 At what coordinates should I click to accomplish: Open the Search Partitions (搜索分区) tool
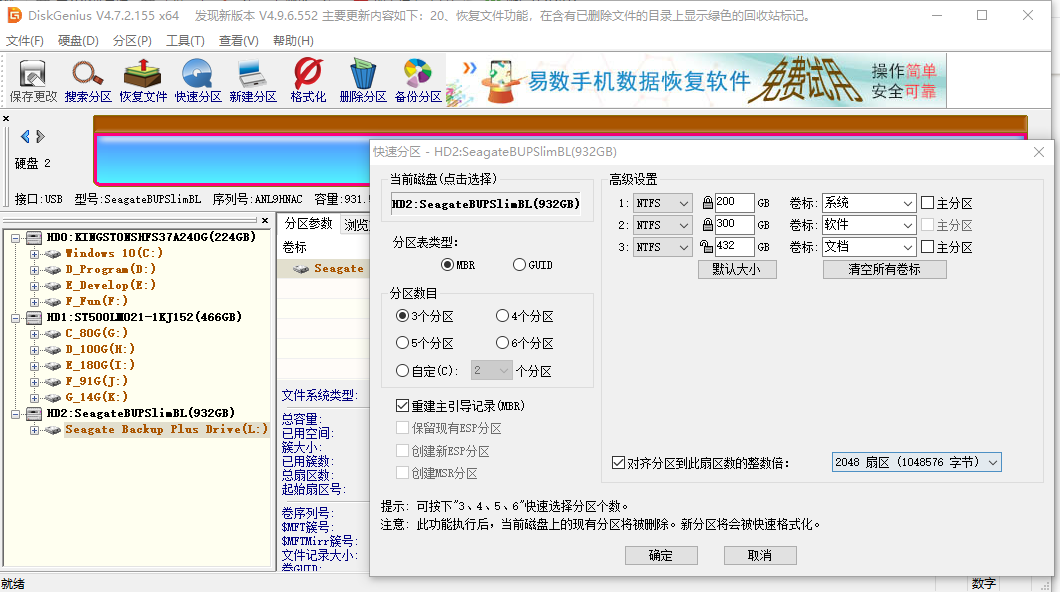pyautogui.click(x=88, y=81)
